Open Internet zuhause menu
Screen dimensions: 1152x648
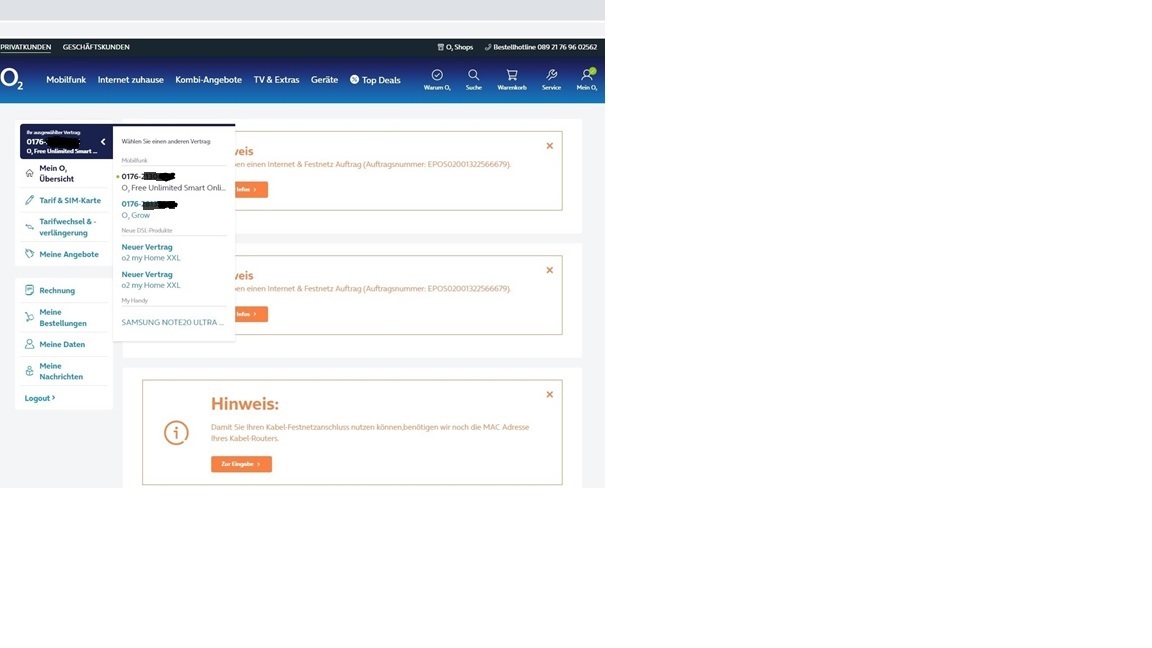[x=131, y=79]
